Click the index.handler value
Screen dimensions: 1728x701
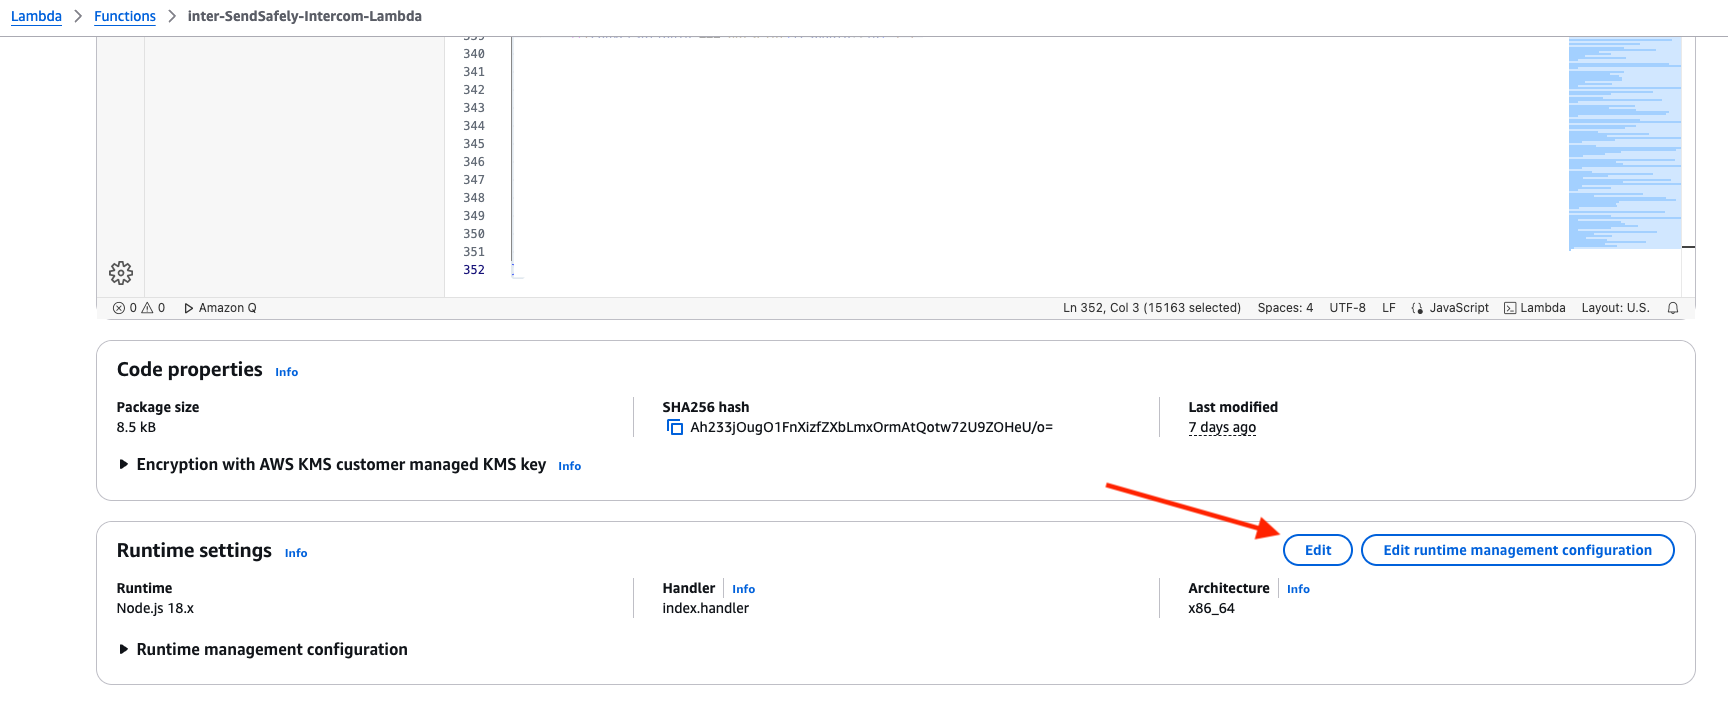(x=705, y=608)
